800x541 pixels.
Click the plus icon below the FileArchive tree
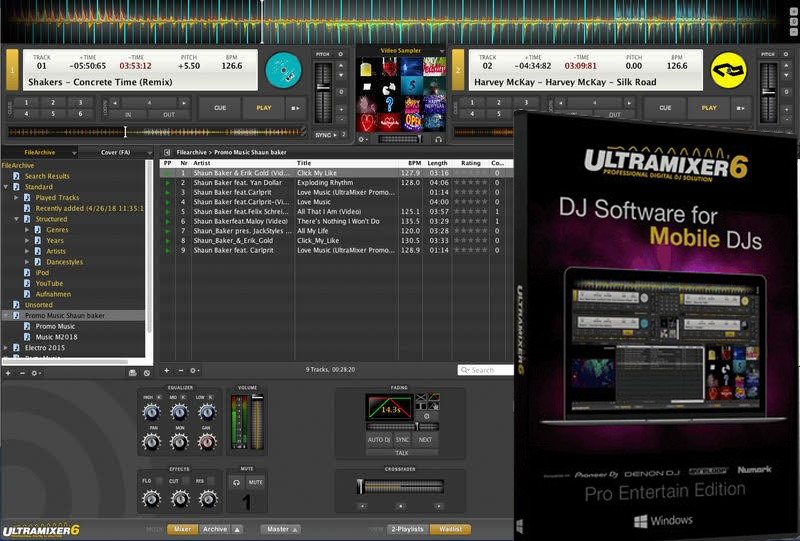click(x=8, y=373)
